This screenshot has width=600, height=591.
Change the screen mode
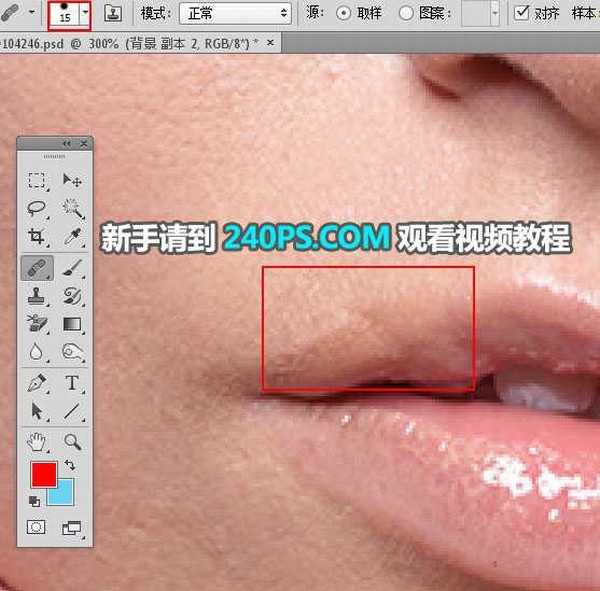click(x=72, y=528)
